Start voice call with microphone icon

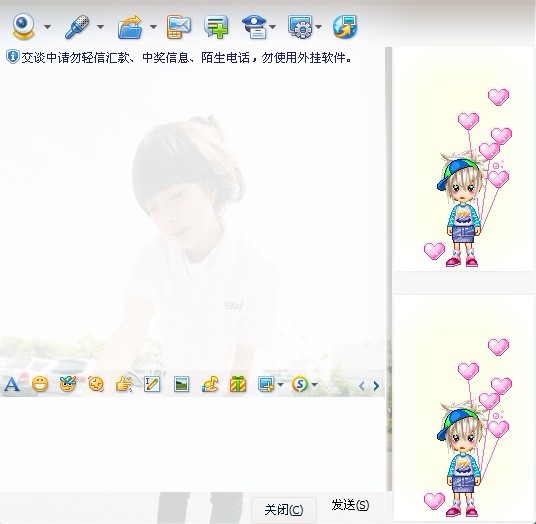77,27
